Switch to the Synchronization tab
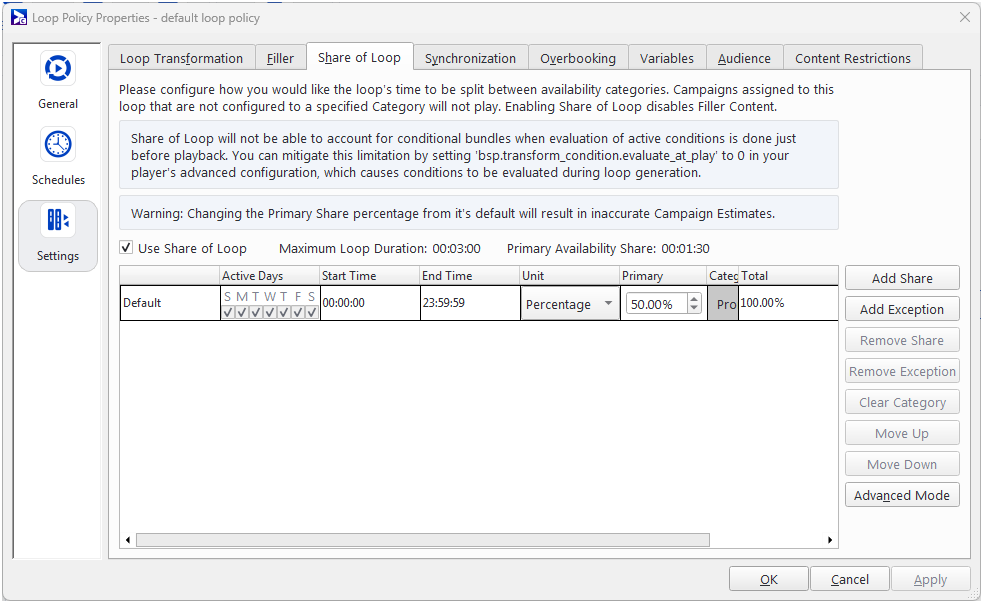This screenshot has width=983, height=603. (x=470, y=58)
